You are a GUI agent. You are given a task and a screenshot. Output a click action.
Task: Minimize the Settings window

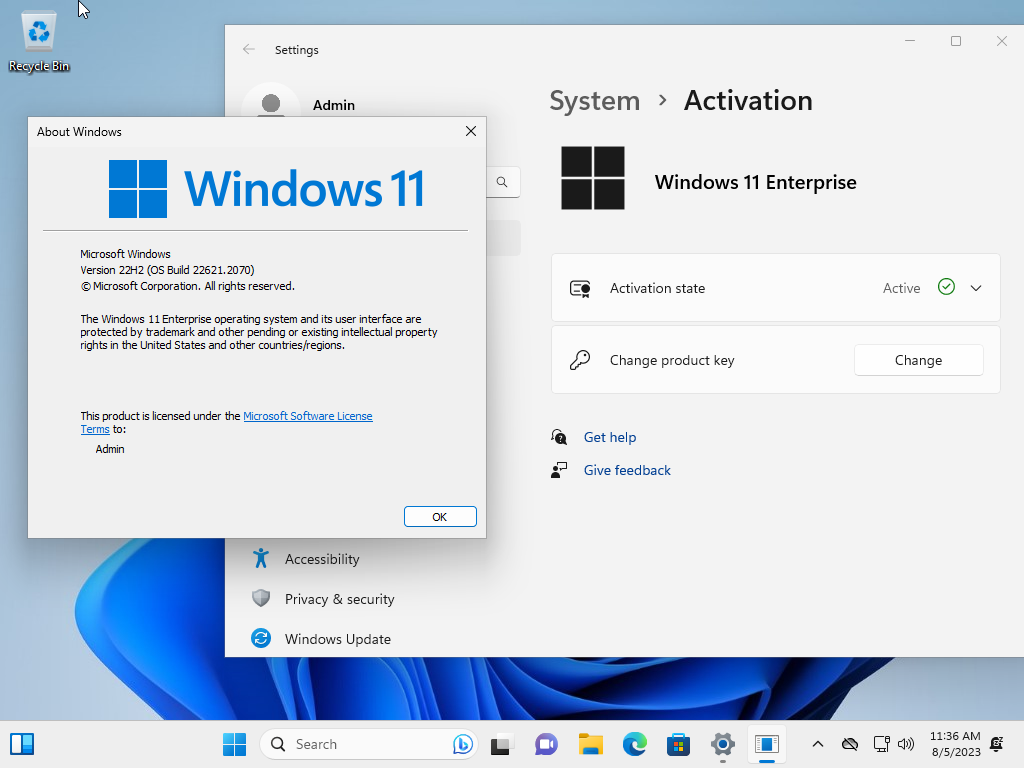(910, 41)
